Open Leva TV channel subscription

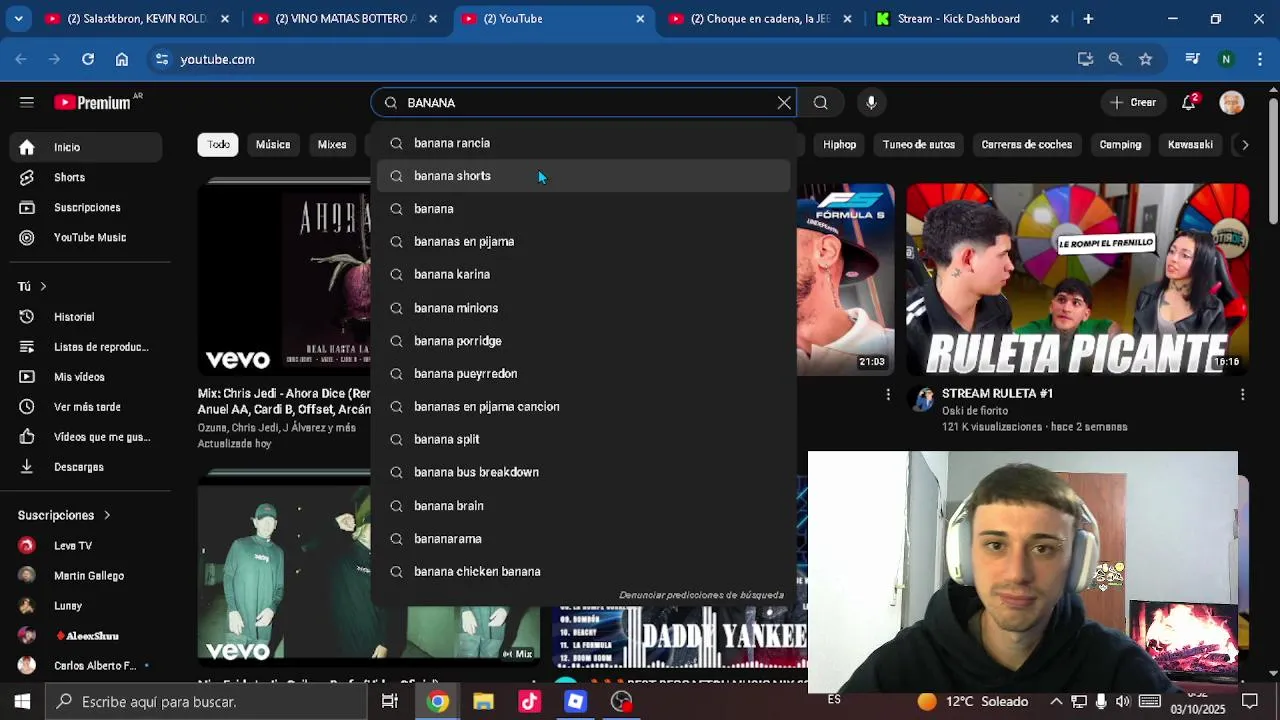[x=87, y=546]
